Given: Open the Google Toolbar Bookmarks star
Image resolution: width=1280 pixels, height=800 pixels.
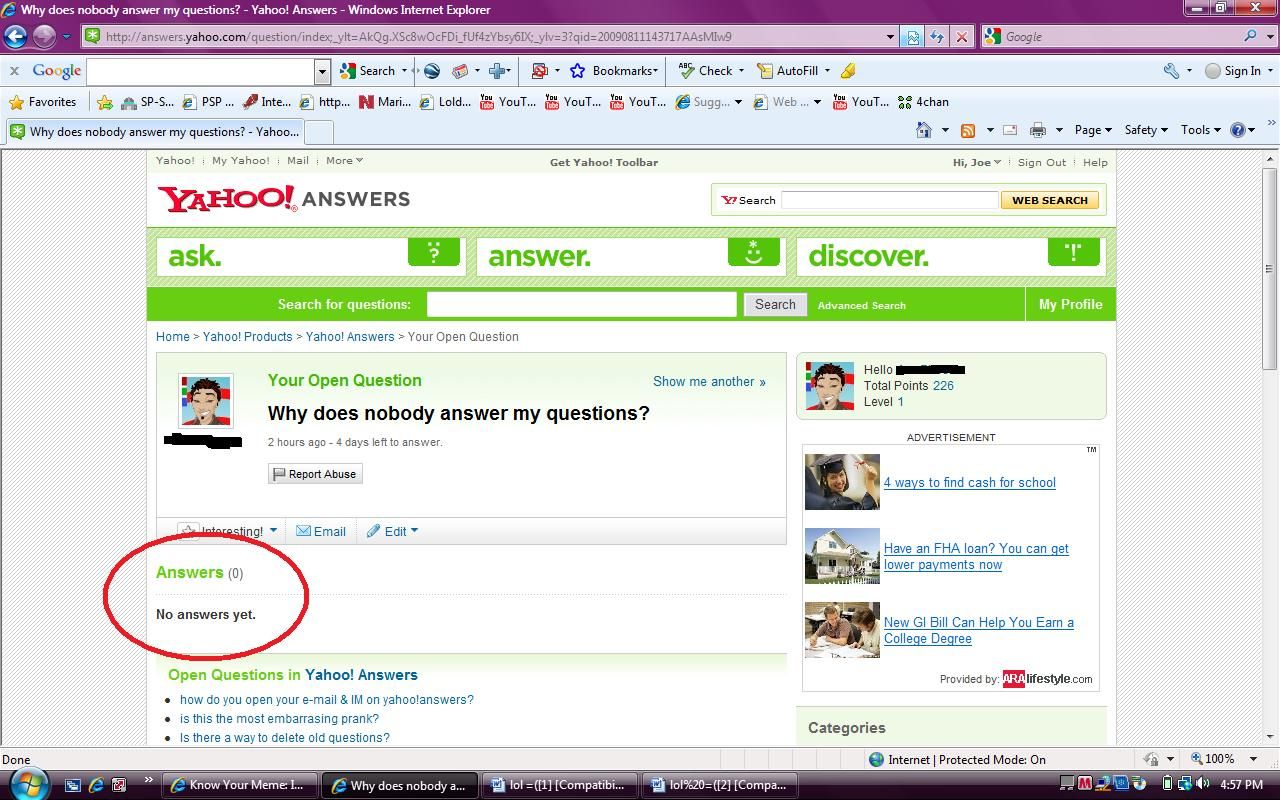Looking at the screenshot, I should 613,71.
